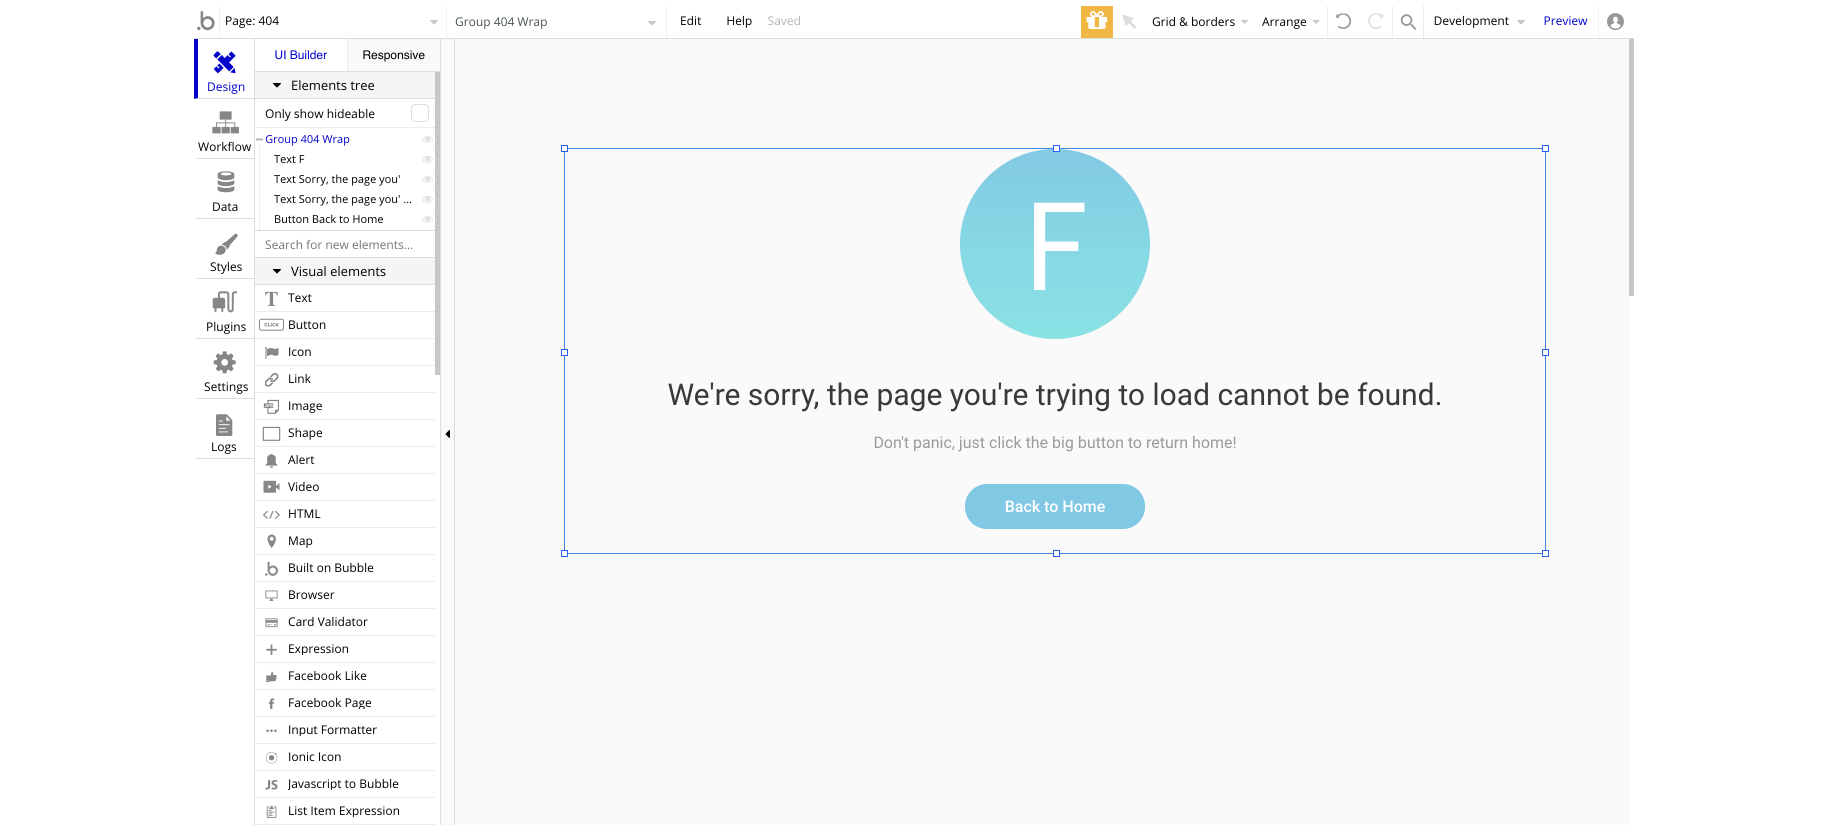Collapse the Visual elements section
This screenshot has height=832, width=1830.
277,272
